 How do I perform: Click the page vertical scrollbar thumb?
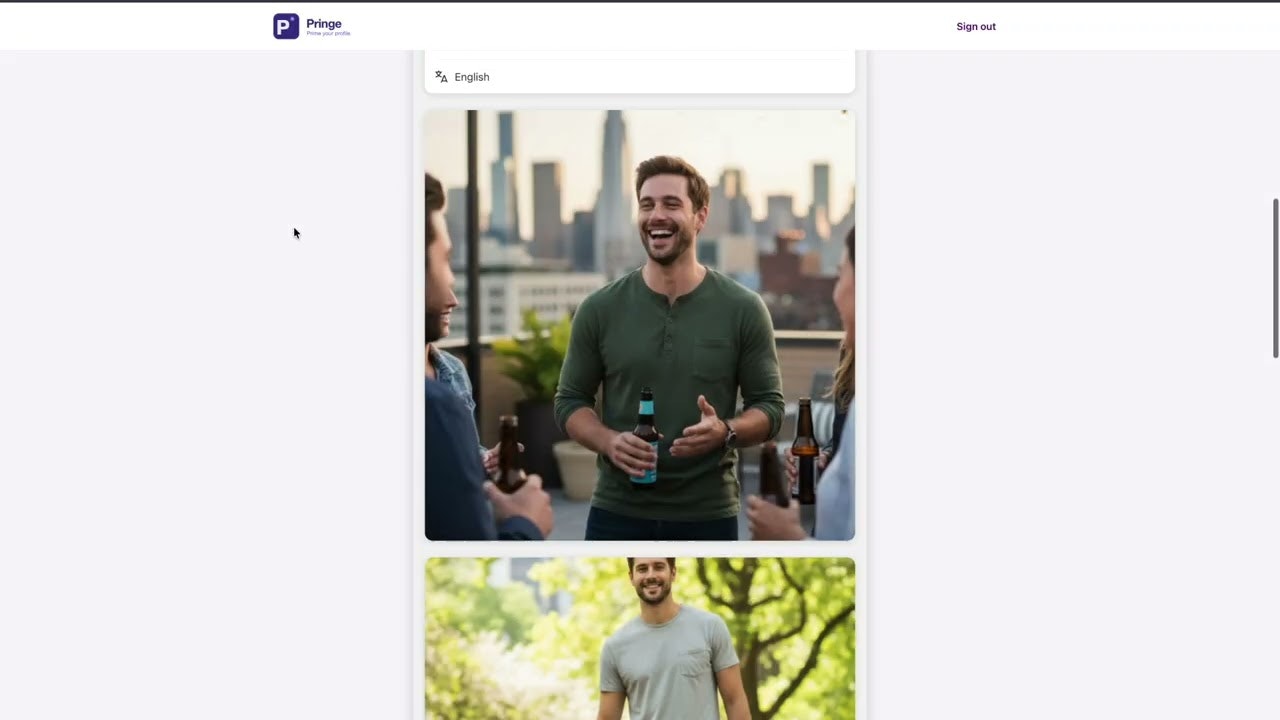click(1275, 278)
